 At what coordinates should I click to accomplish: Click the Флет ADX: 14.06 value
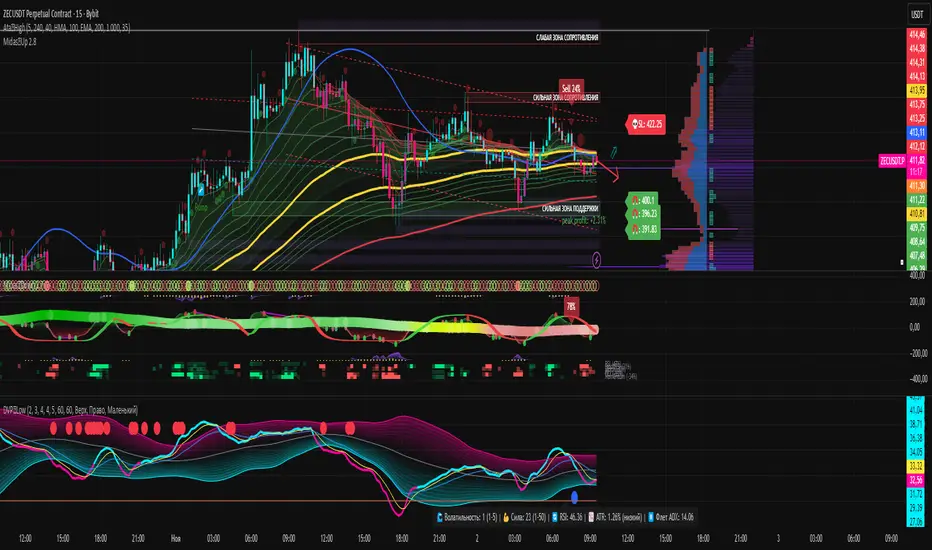click(x=675, y=517)
